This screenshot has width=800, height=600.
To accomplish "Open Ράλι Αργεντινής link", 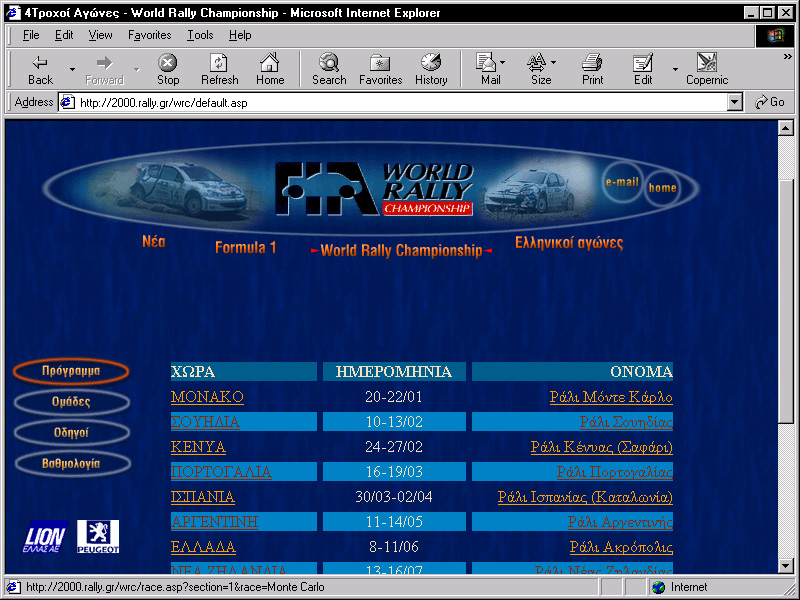I will tap(620, 522).
